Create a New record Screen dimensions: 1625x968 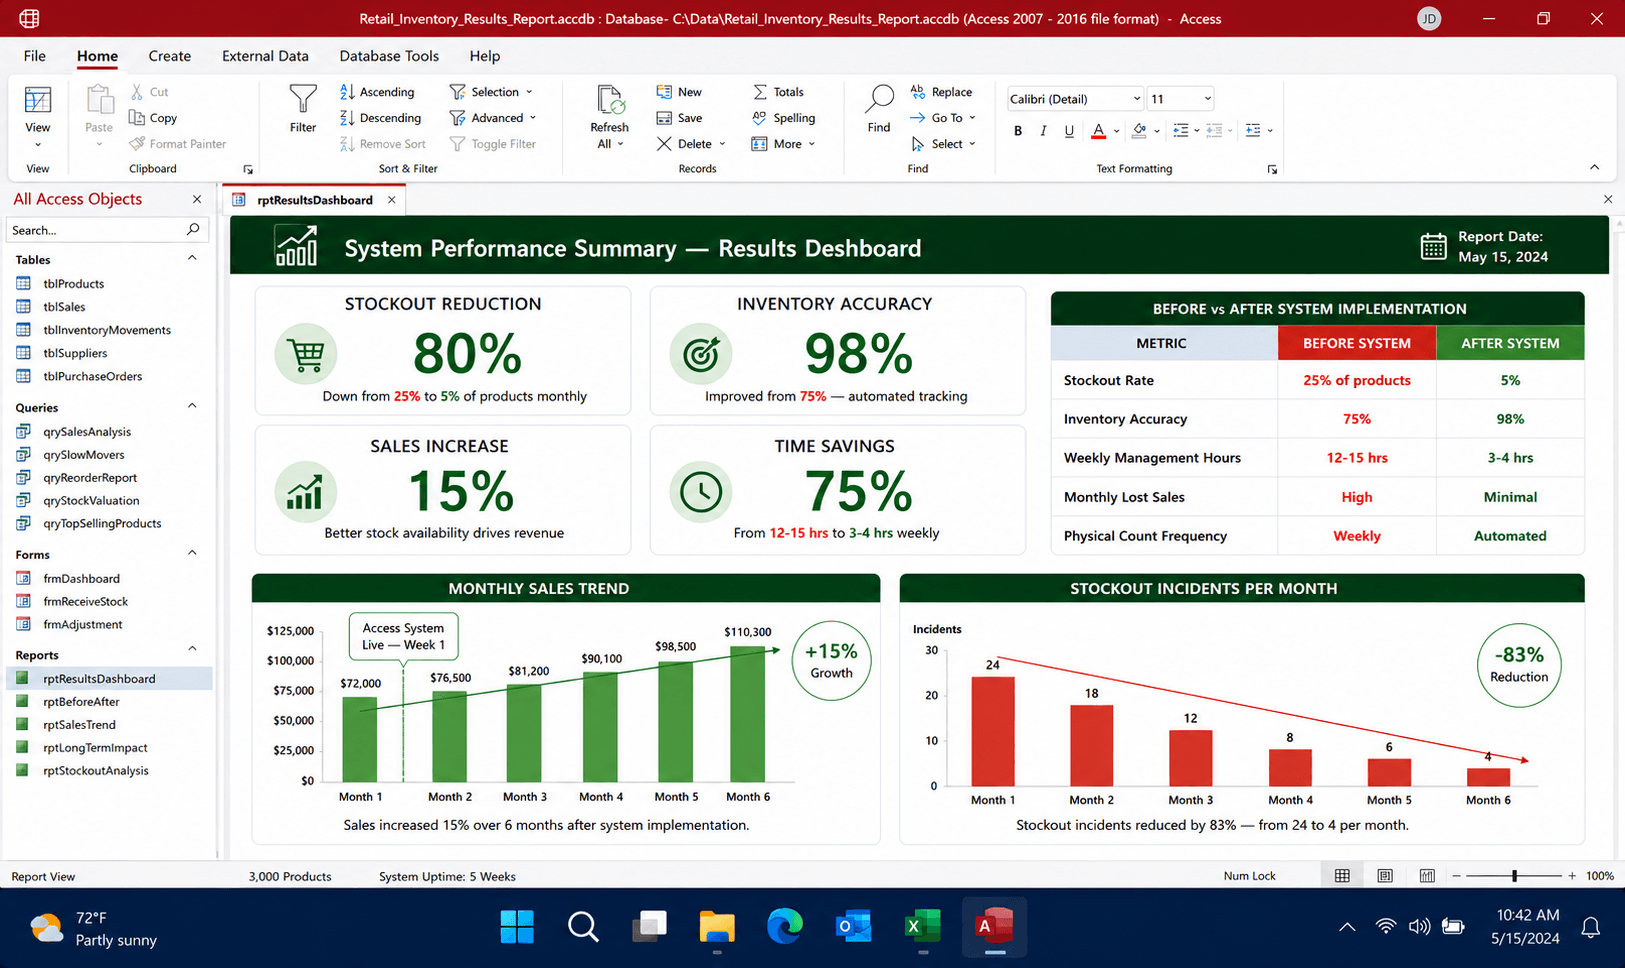pos(679,92)
